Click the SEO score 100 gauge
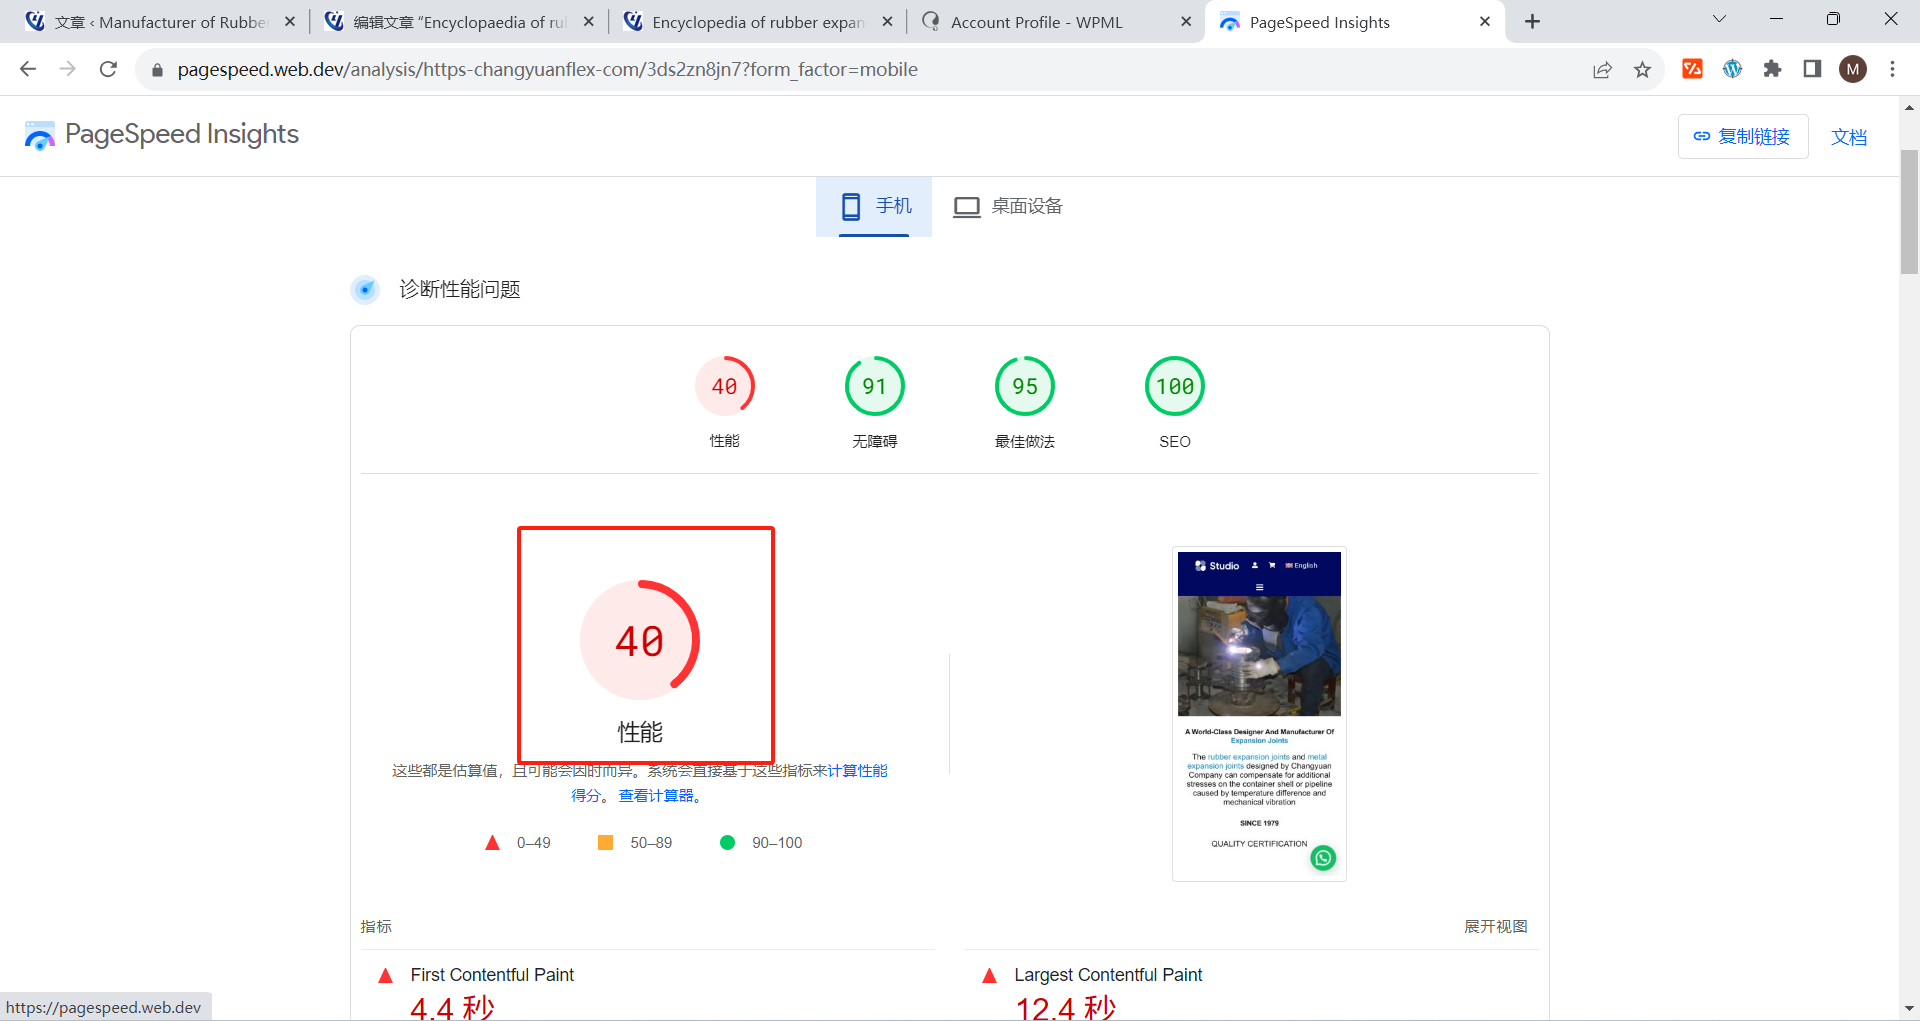This screenshot has height=1021, width=1920. tap(1175, 386)
